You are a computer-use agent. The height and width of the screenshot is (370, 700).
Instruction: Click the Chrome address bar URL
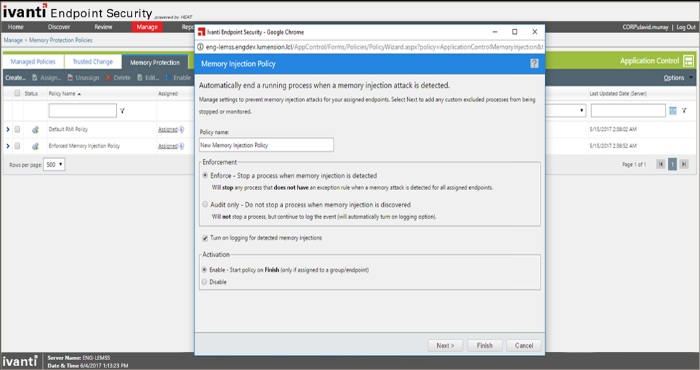point(374,47)
